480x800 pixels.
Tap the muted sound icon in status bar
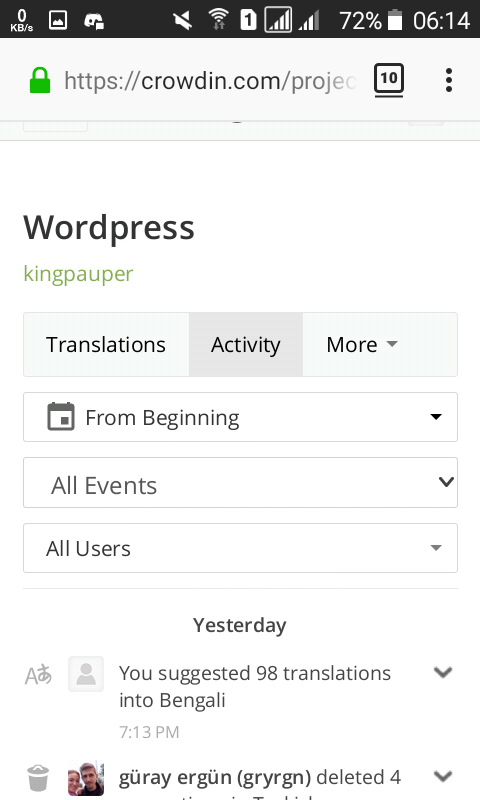(x=182, y=20)
